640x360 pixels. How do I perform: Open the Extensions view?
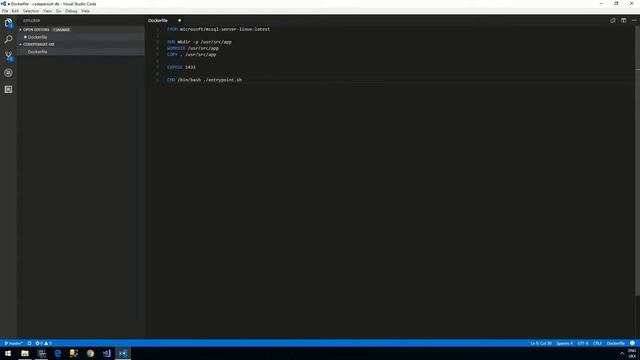point(8,89)
